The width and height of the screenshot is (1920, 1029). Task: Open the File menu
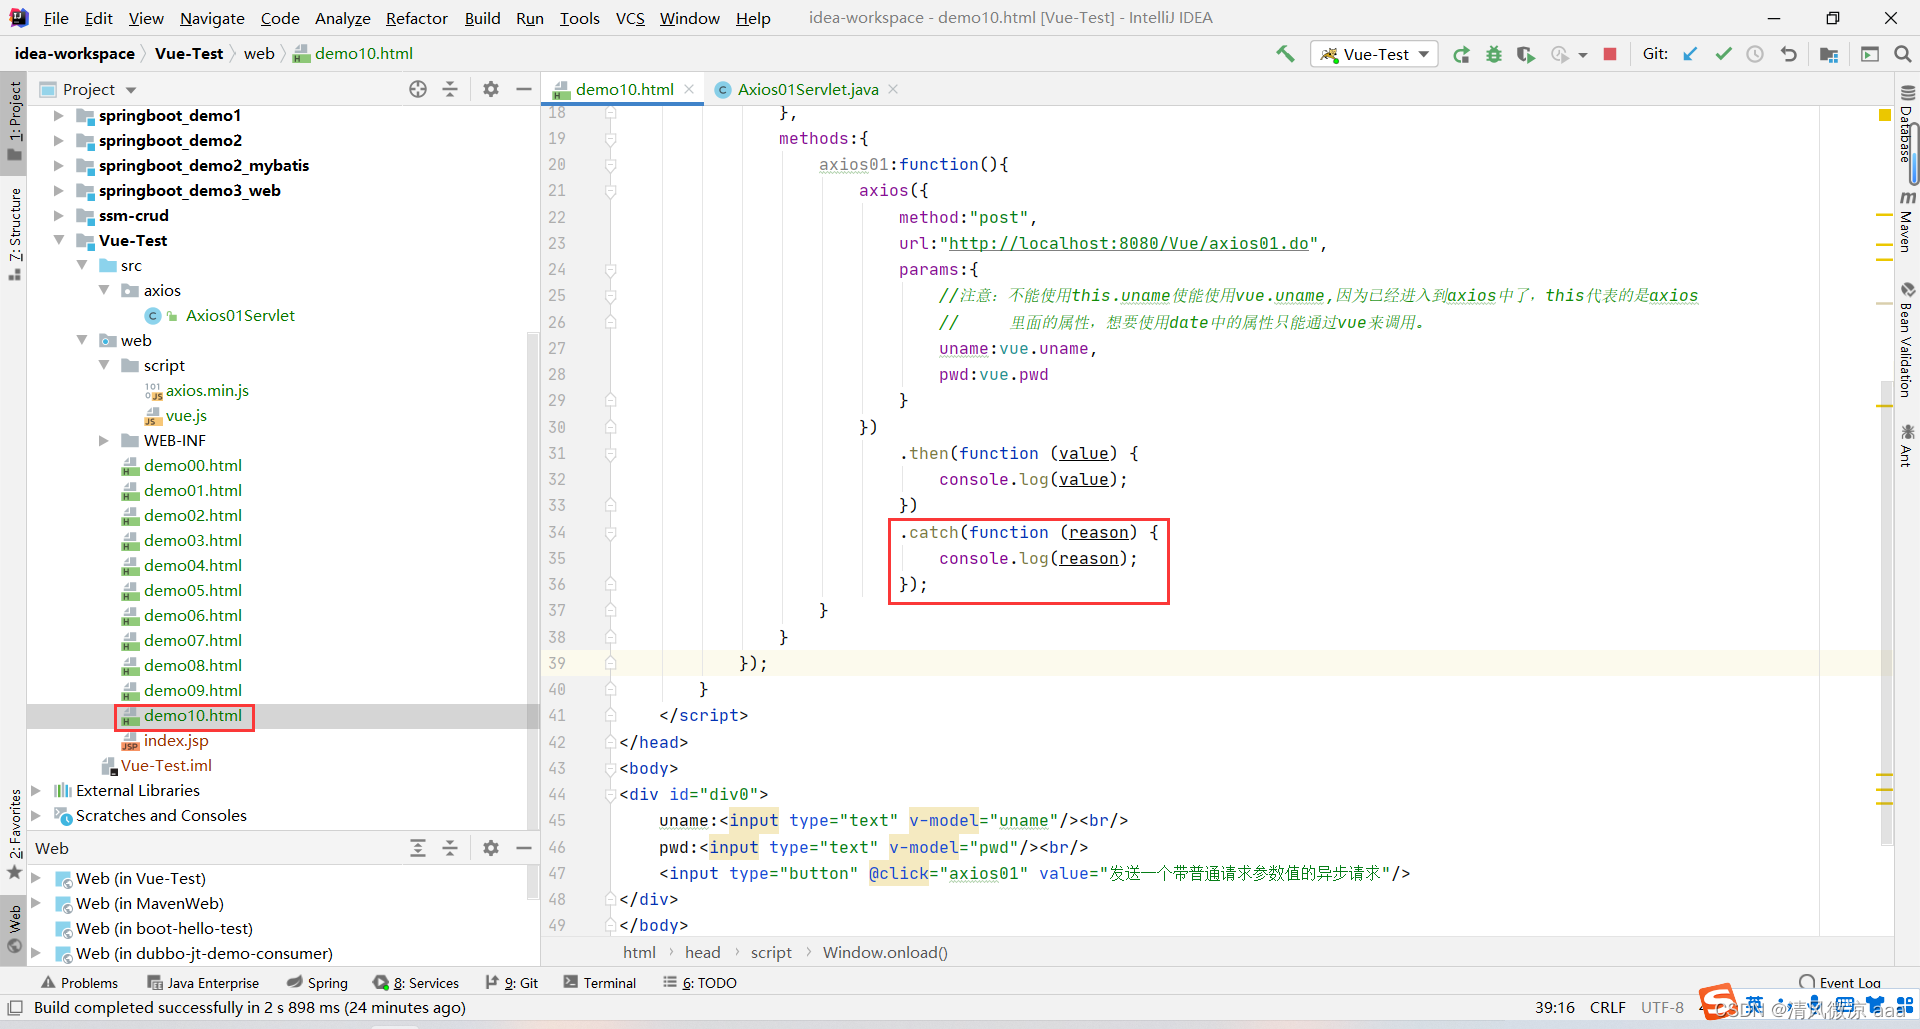coord(56,18)
